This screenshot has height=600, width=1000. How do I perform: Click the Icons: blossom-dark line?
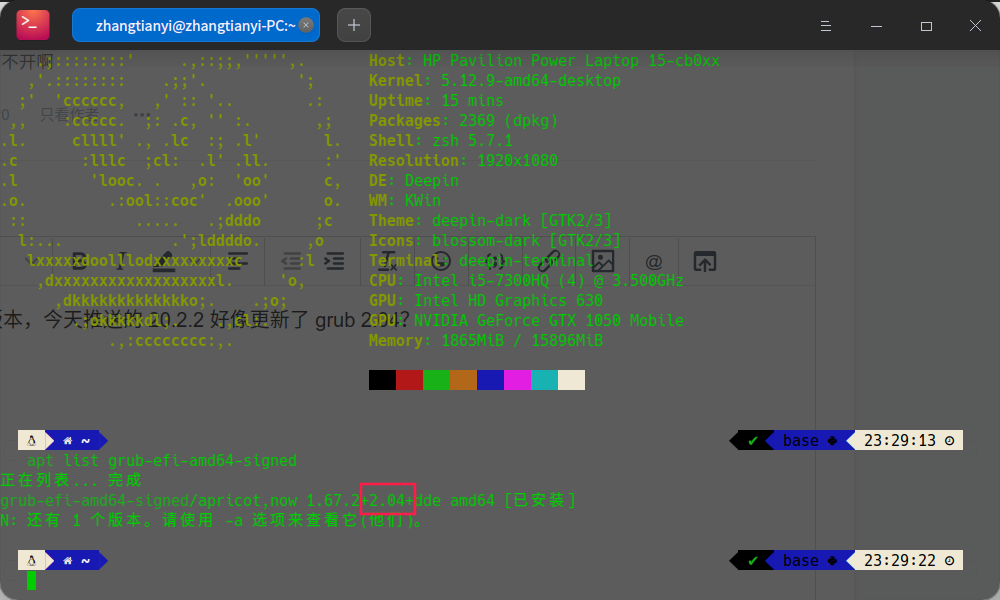coord(495,240)
